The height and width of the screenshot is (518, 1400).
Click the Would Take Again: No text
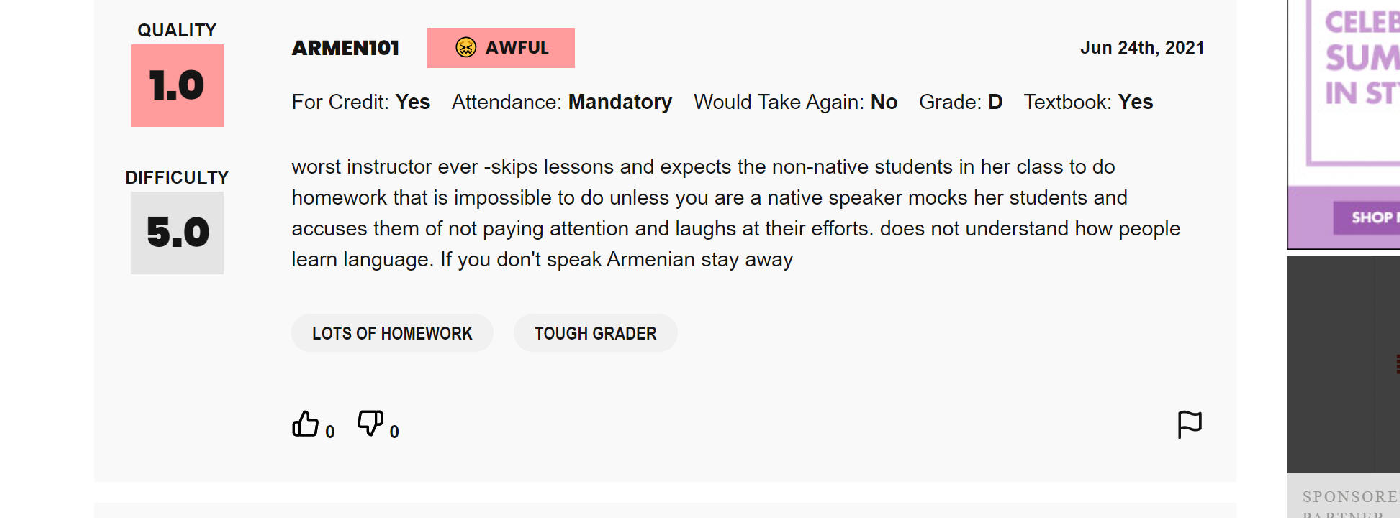[796, 102]
